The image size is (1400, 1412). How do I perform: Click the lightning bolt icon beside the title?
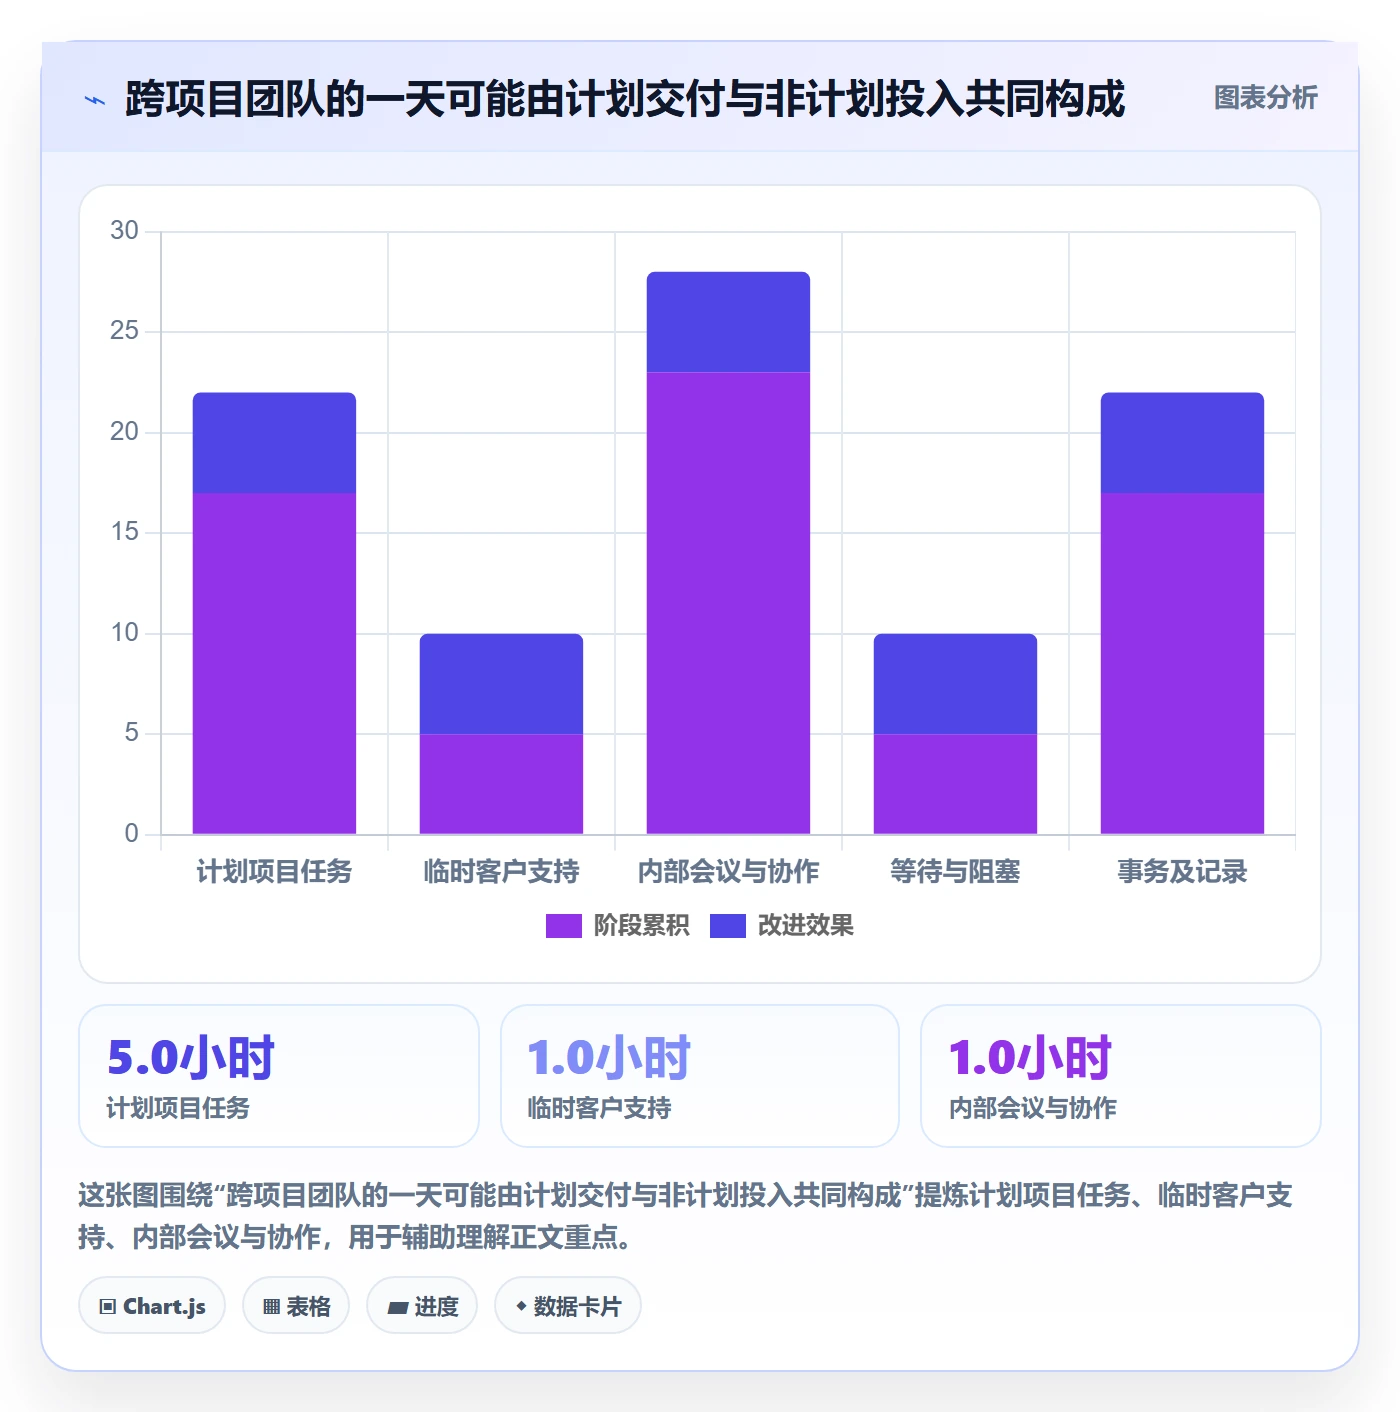95,100
